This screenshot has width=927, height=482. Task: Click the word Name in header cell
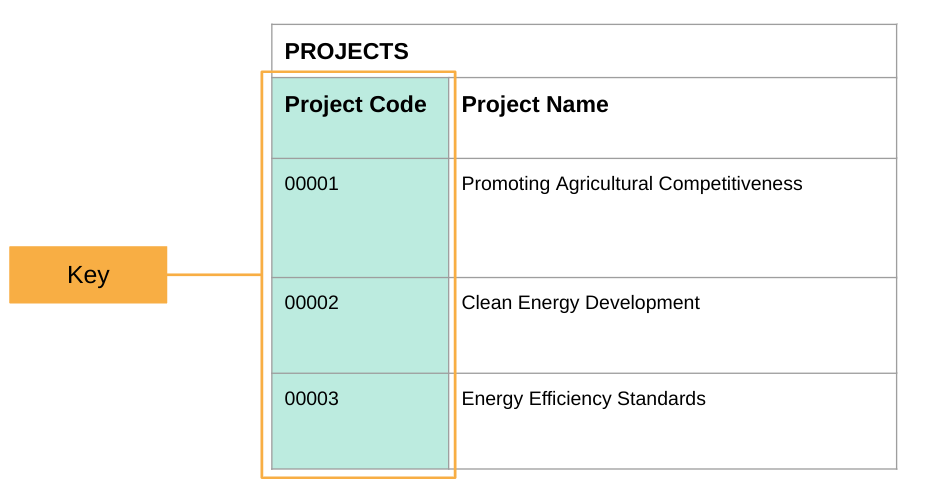576,105
